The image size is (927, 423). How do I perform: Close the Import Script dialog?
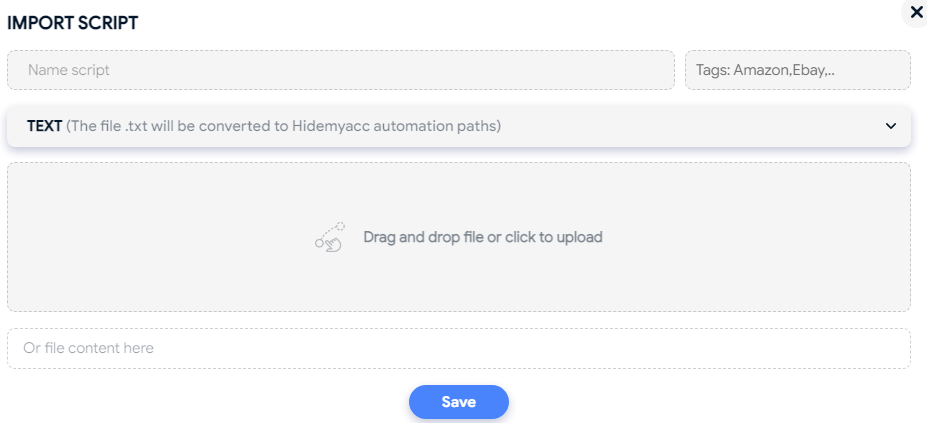(x=917, y=12)
